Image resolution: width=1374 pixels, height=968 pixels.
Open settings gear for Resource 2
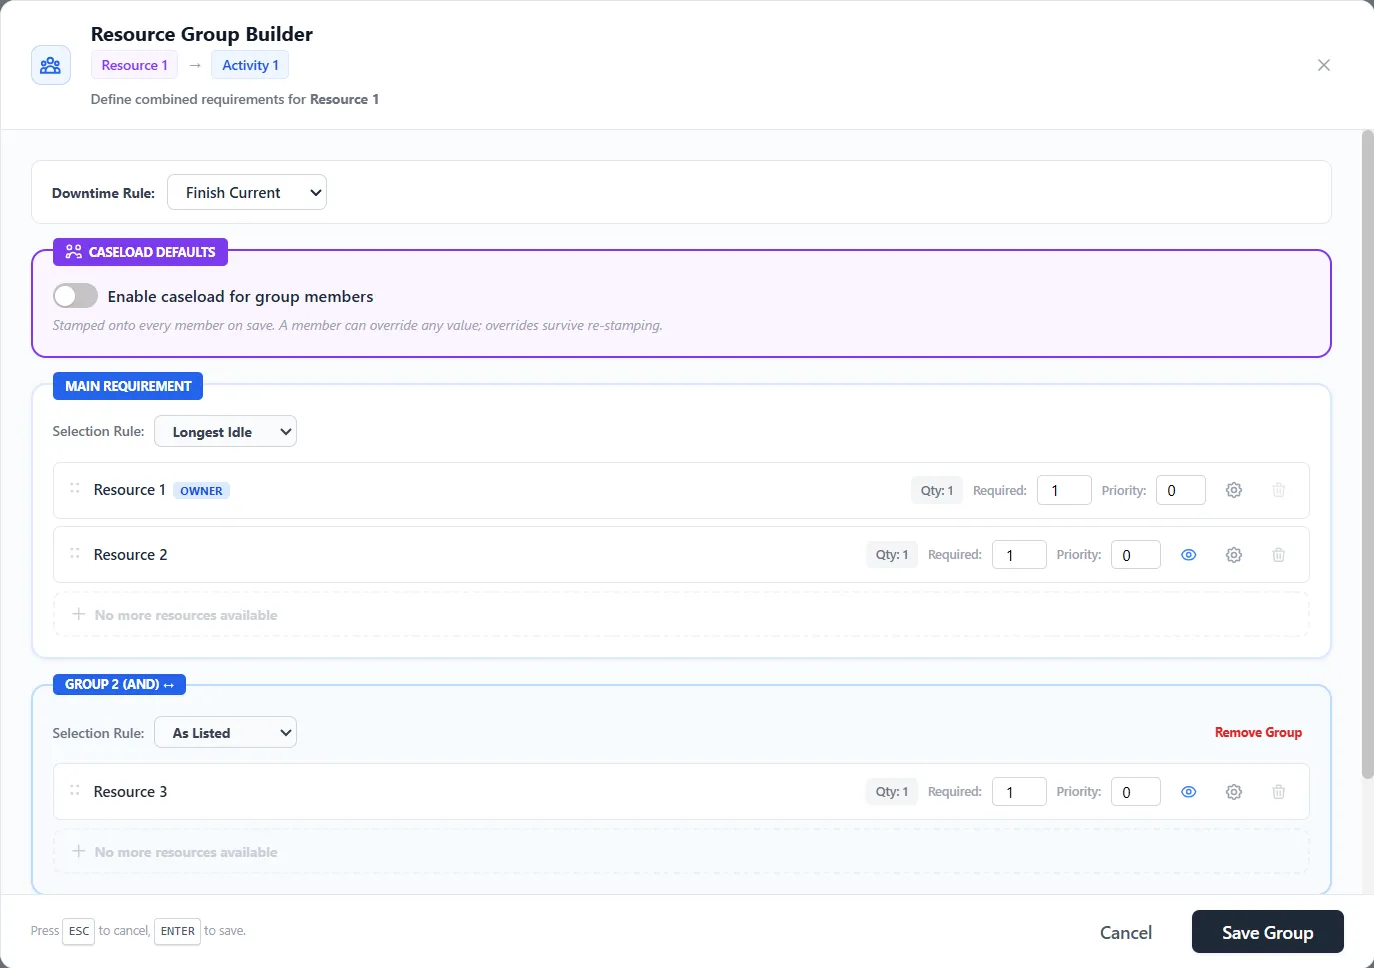tap(1234, 555)
